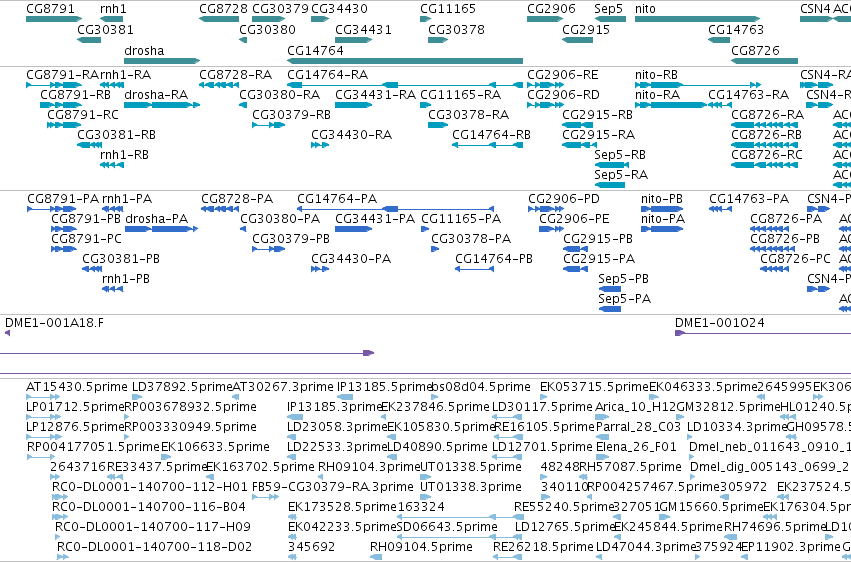Click the CG34431-PA protein label
Screen dimensions: 851x562
coord(374,219)
